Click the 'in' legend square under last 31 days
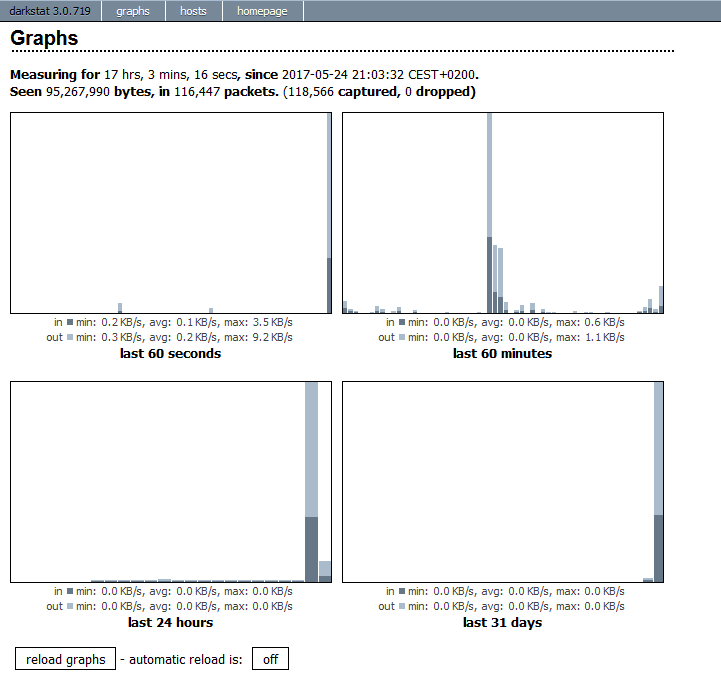 (402, 592)
